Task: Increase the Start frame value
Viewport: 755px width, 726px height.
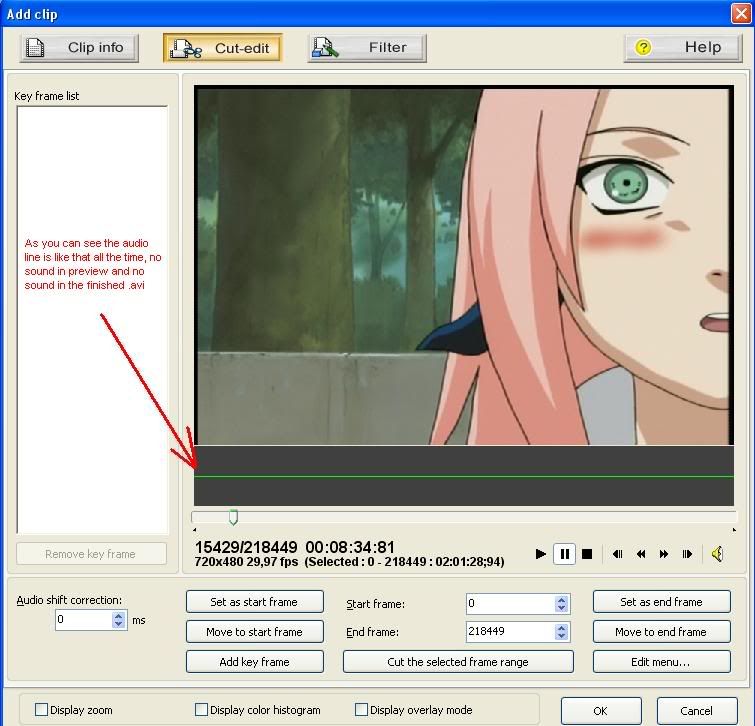Action: click(x=561, y=600)
